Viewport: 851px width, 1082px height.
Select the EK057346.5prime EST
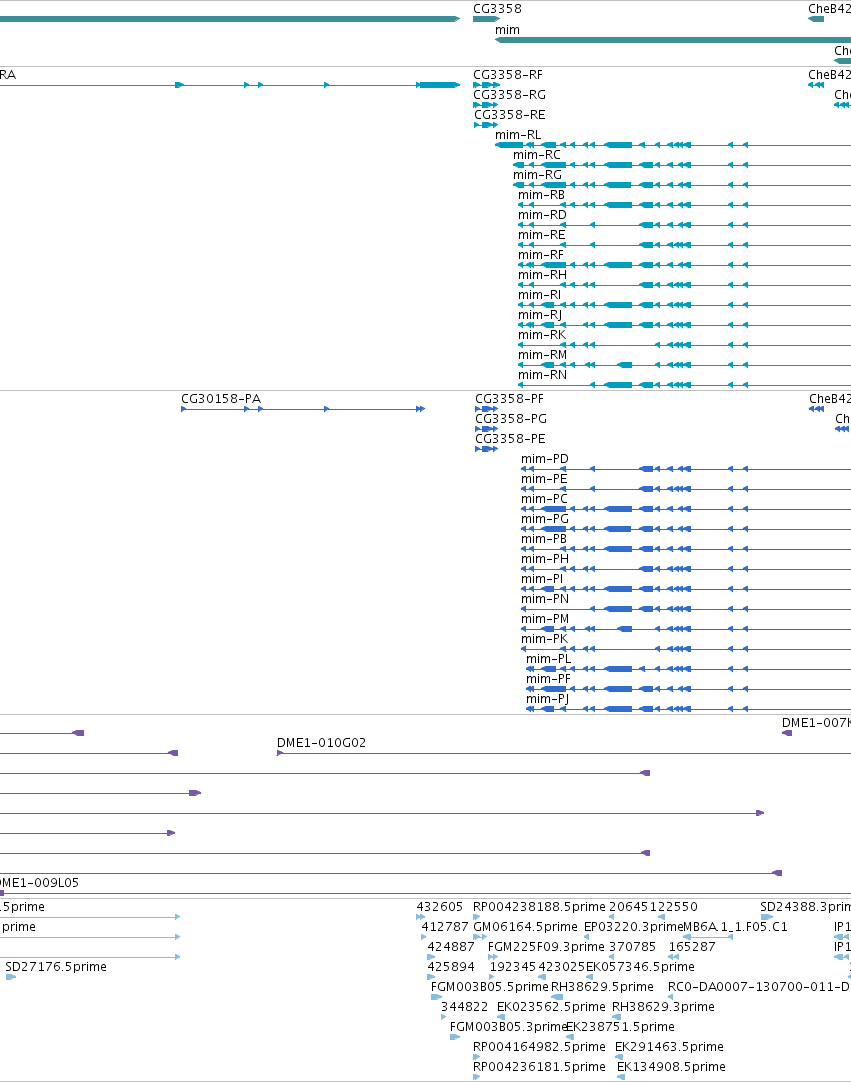640,967
